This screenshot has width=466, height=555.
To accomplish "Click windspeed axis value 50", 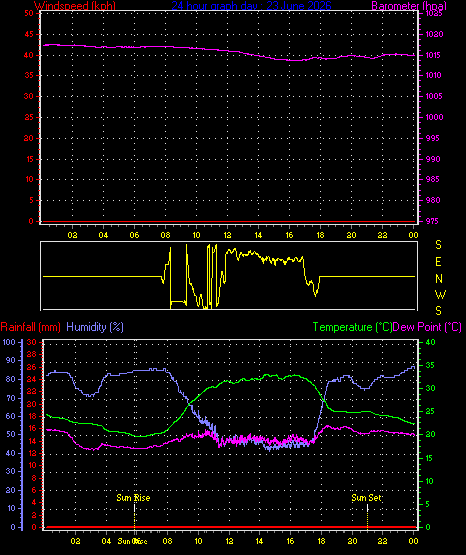I will point(29,13).
